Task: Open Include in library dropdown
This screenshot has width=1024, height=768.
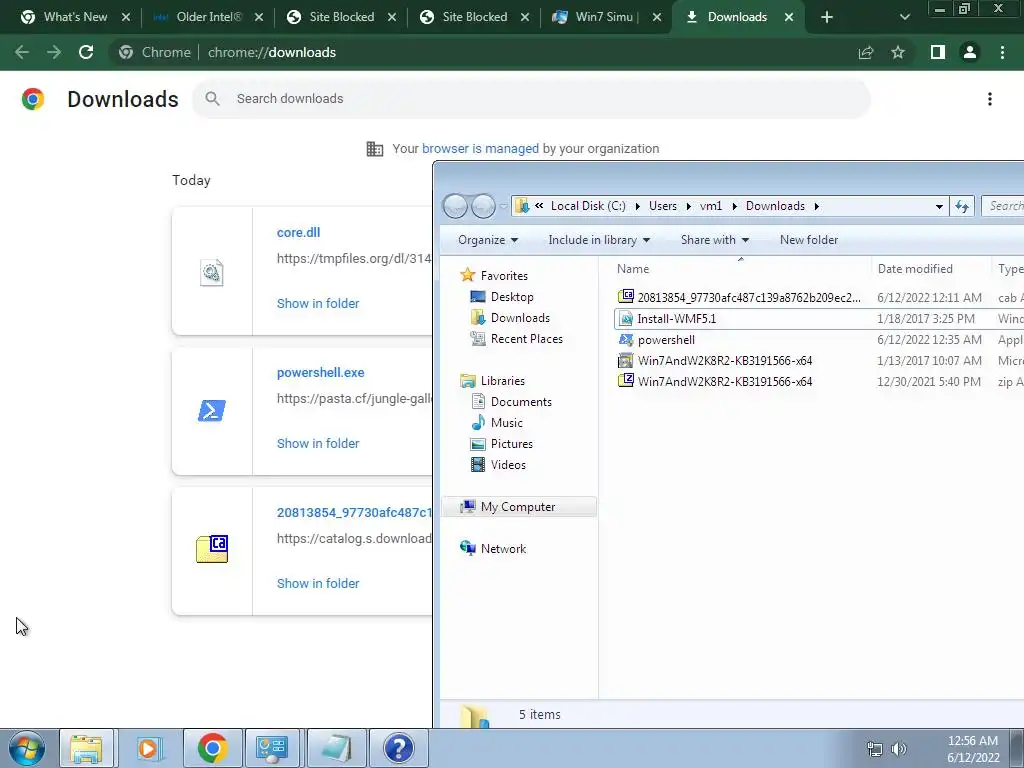Action: [599, 240]
